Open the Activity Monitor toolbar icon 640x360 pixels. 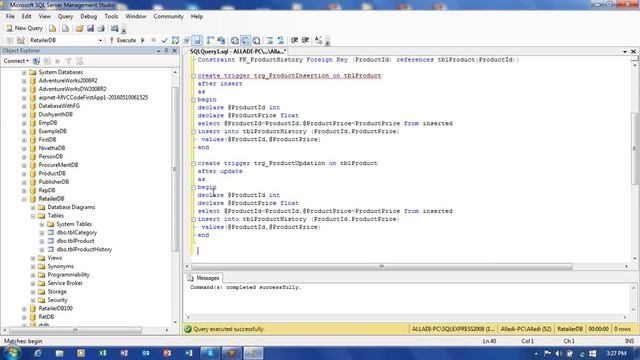pos(115,28)
